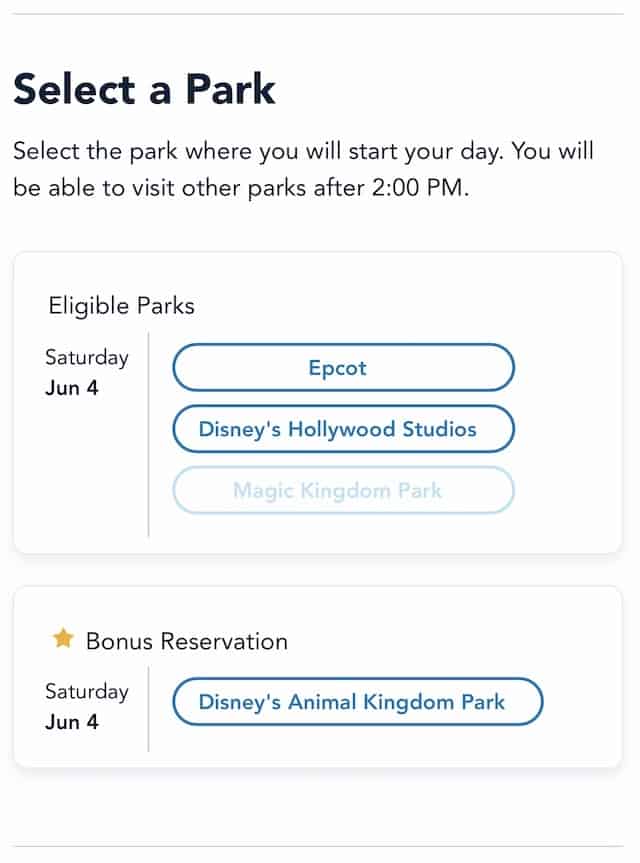
Task: Choose Disney's Hollywood Studios
Action: click(x=343, y=429)
